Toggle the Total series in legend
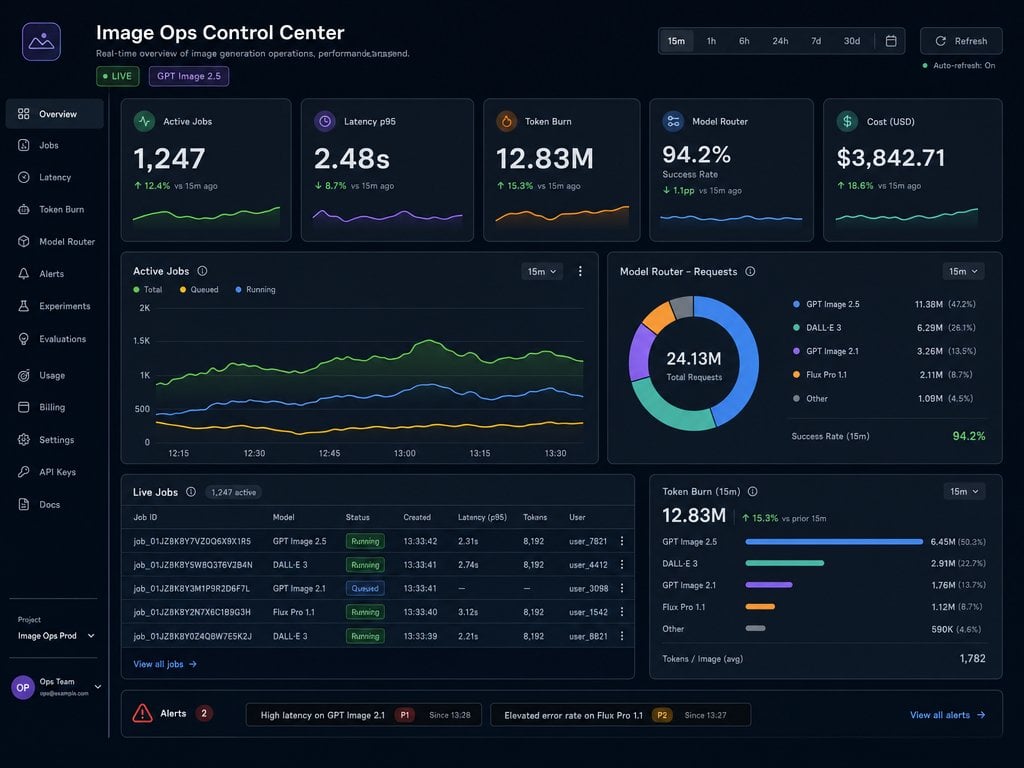1024x768 pixels. coord(148,289)
